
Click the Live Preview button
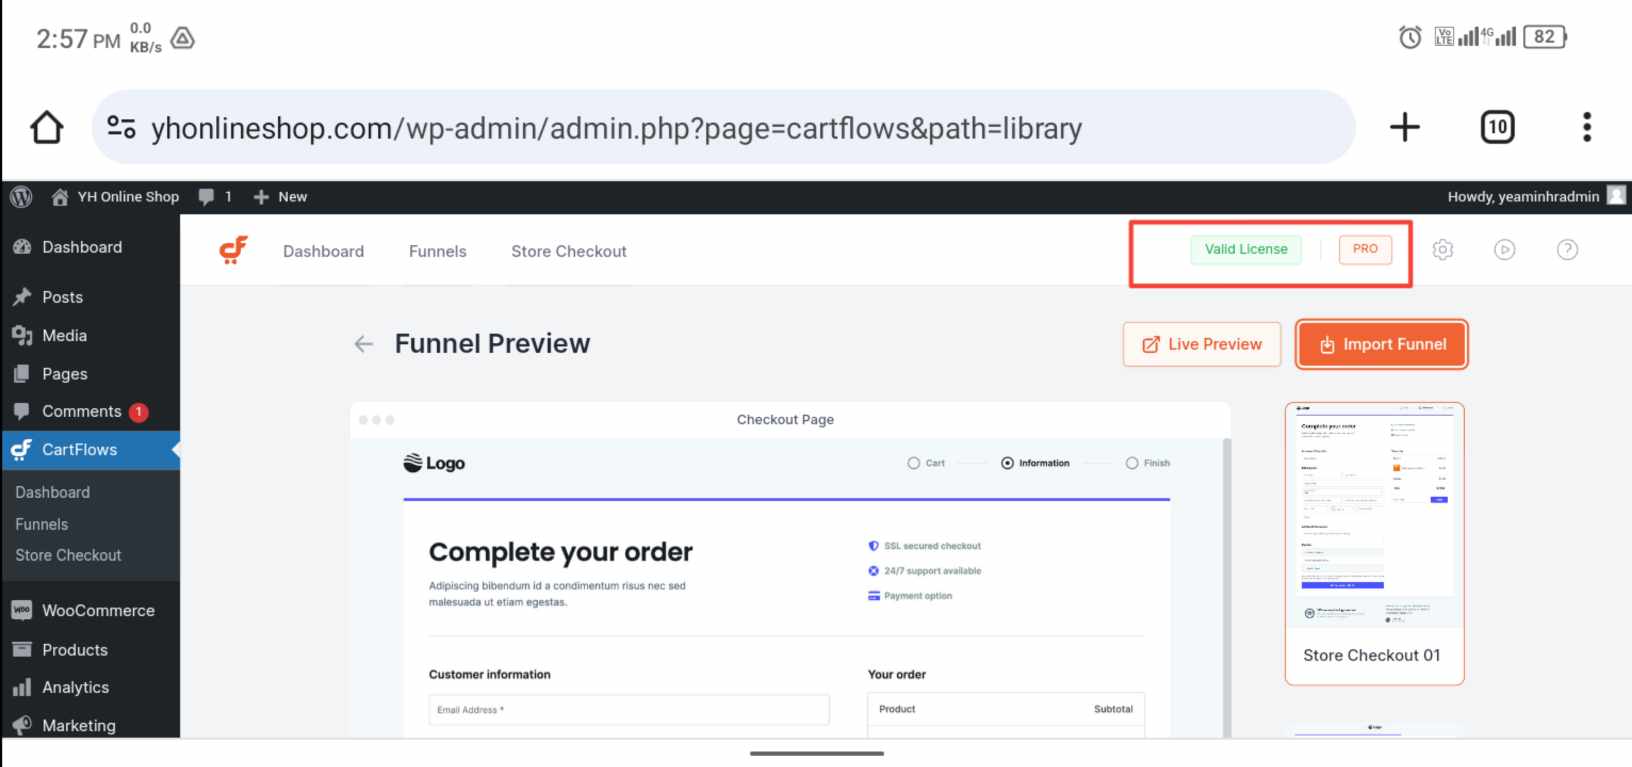(x=1202, y=344)
